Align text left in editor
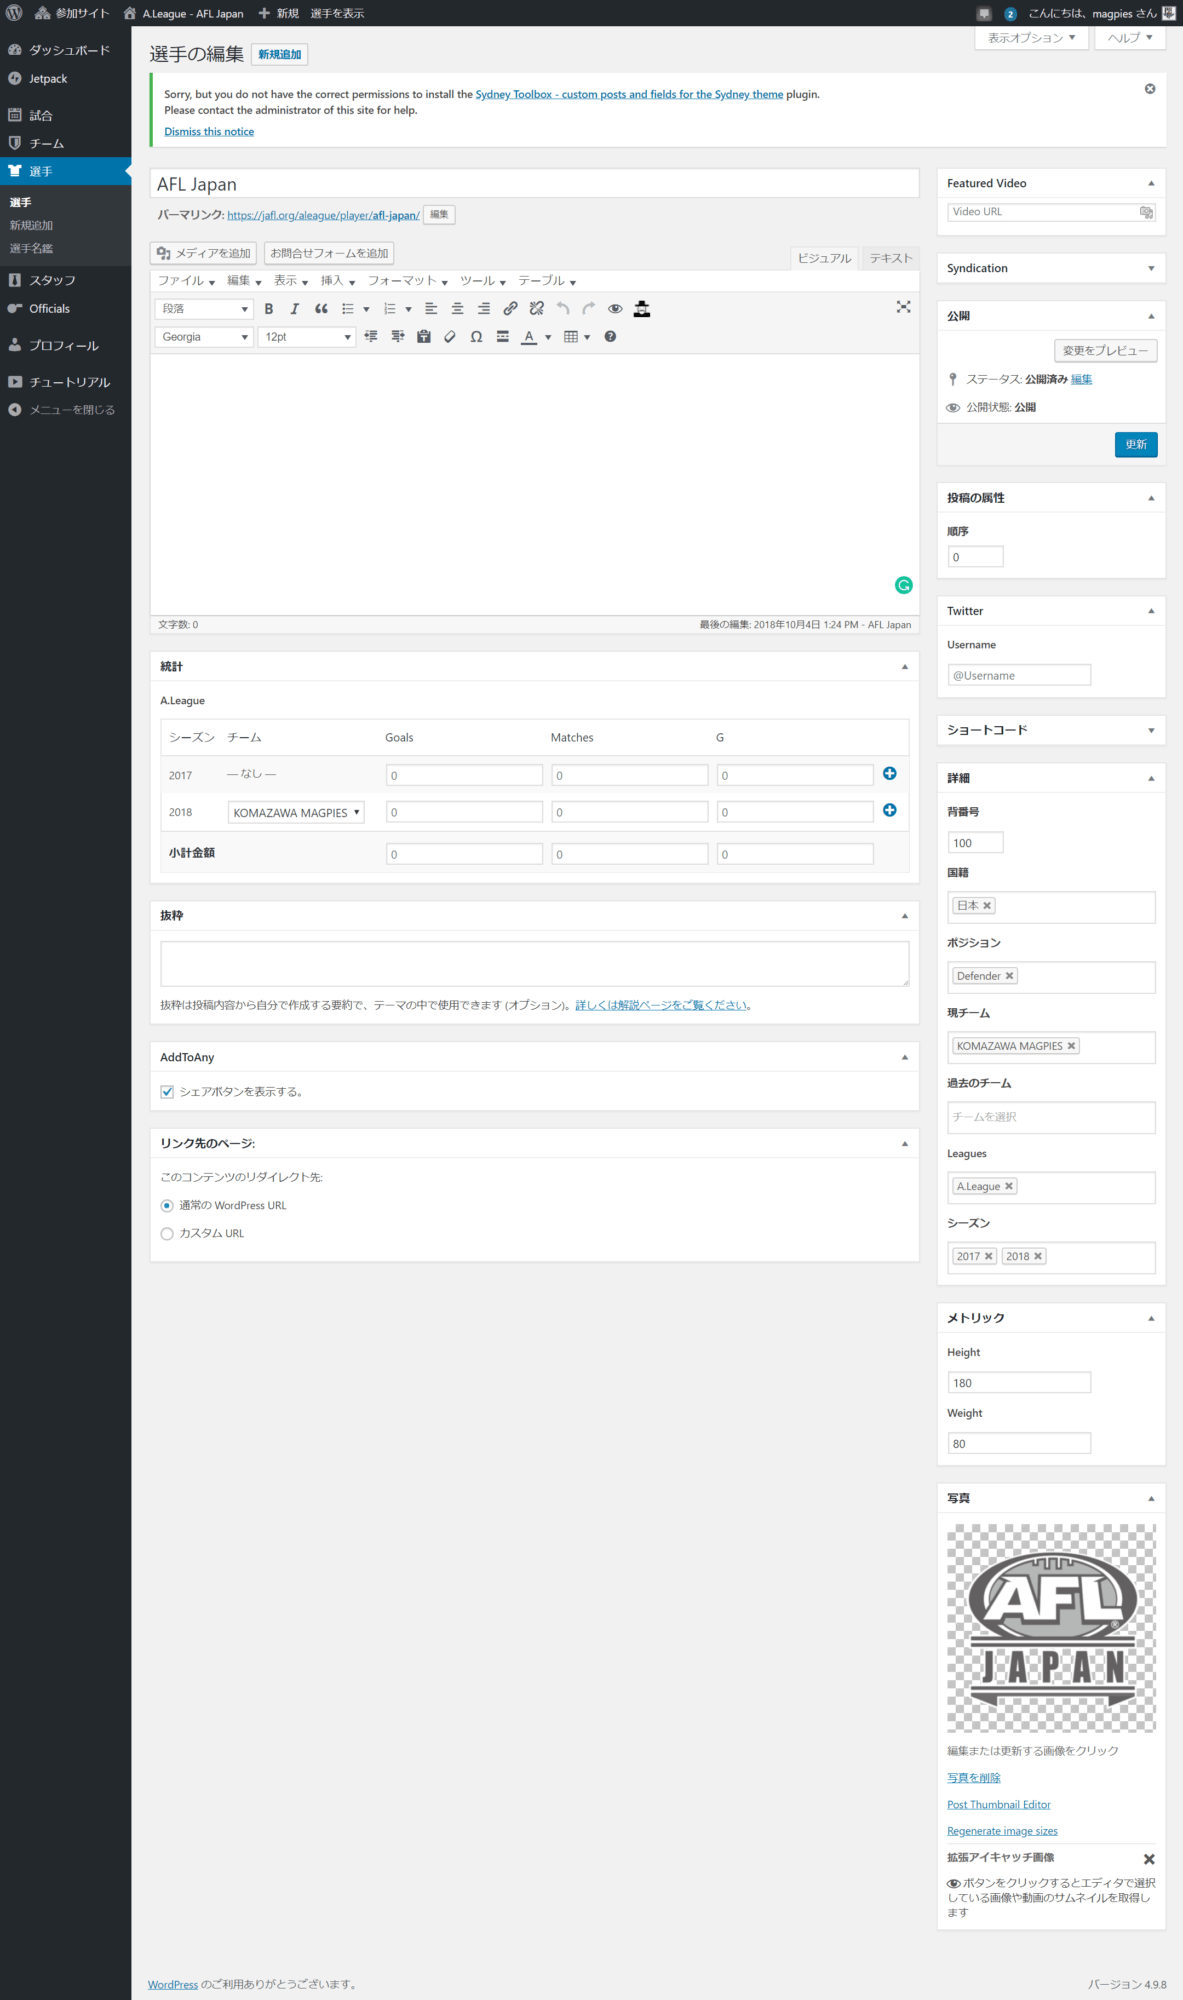Image resolution: width=1183 pixels, height=2000 pixels. click(x=431, y=309)
